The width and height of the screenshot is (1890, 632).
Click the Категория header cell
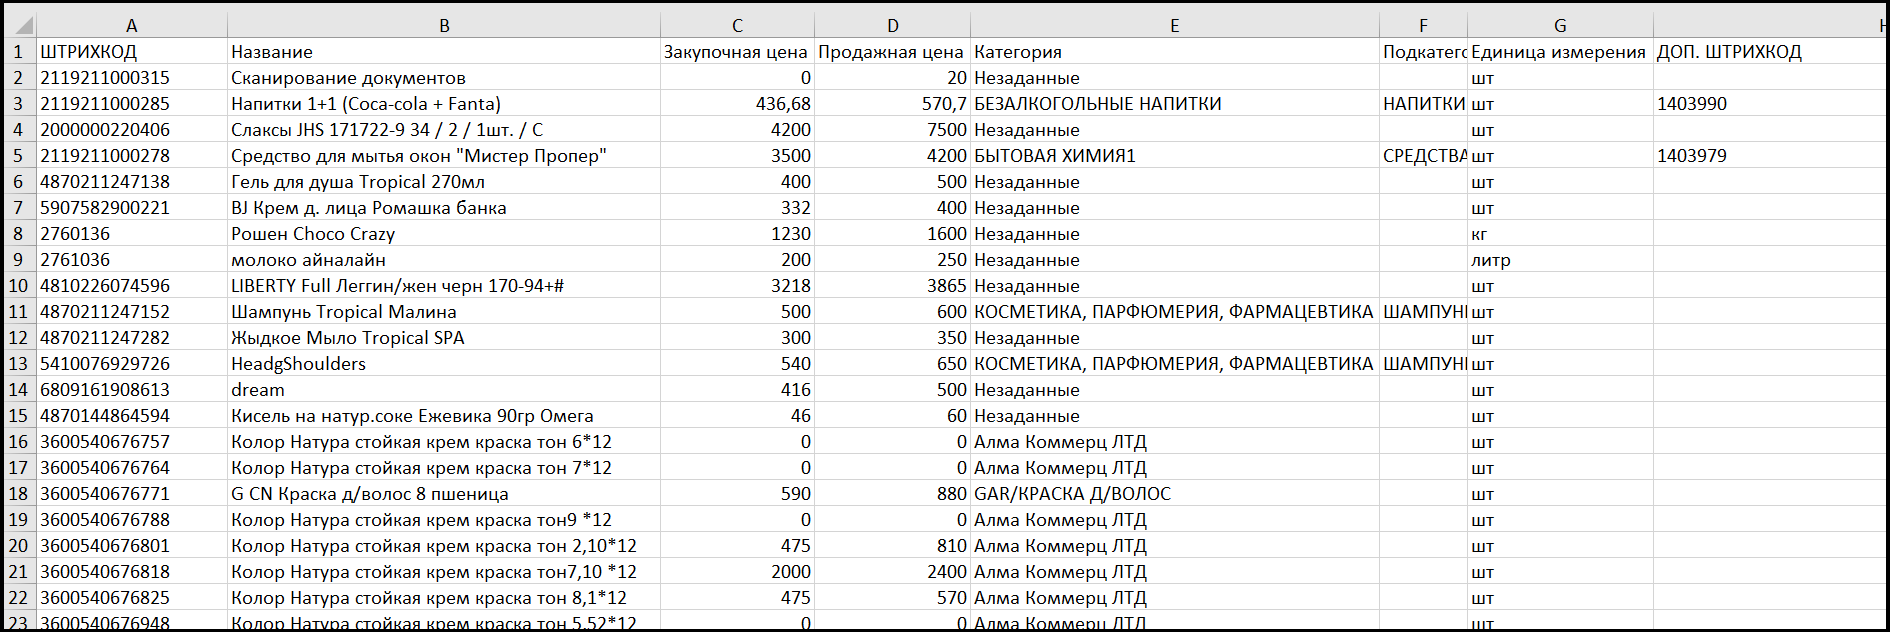click(1175, 51)
